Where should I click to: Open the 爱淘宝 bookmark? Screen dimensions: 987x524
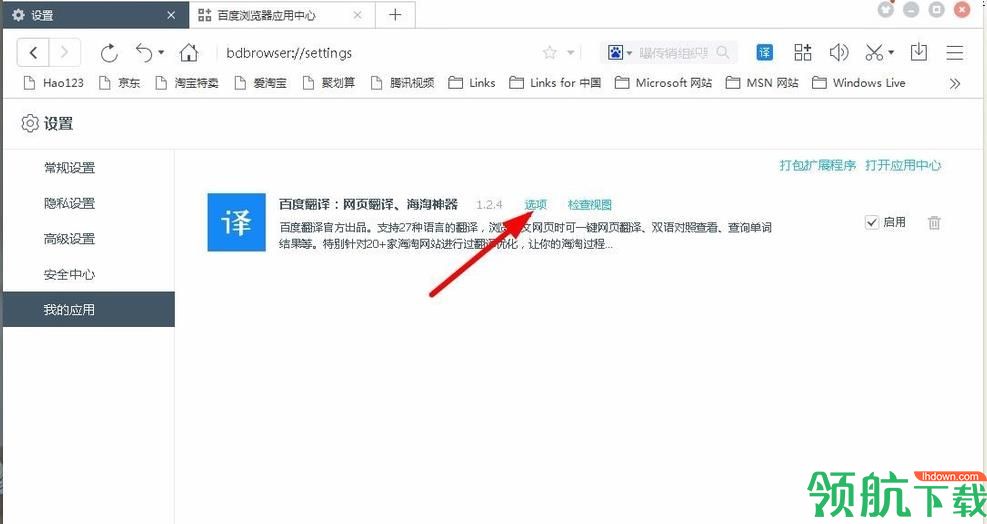261,83
